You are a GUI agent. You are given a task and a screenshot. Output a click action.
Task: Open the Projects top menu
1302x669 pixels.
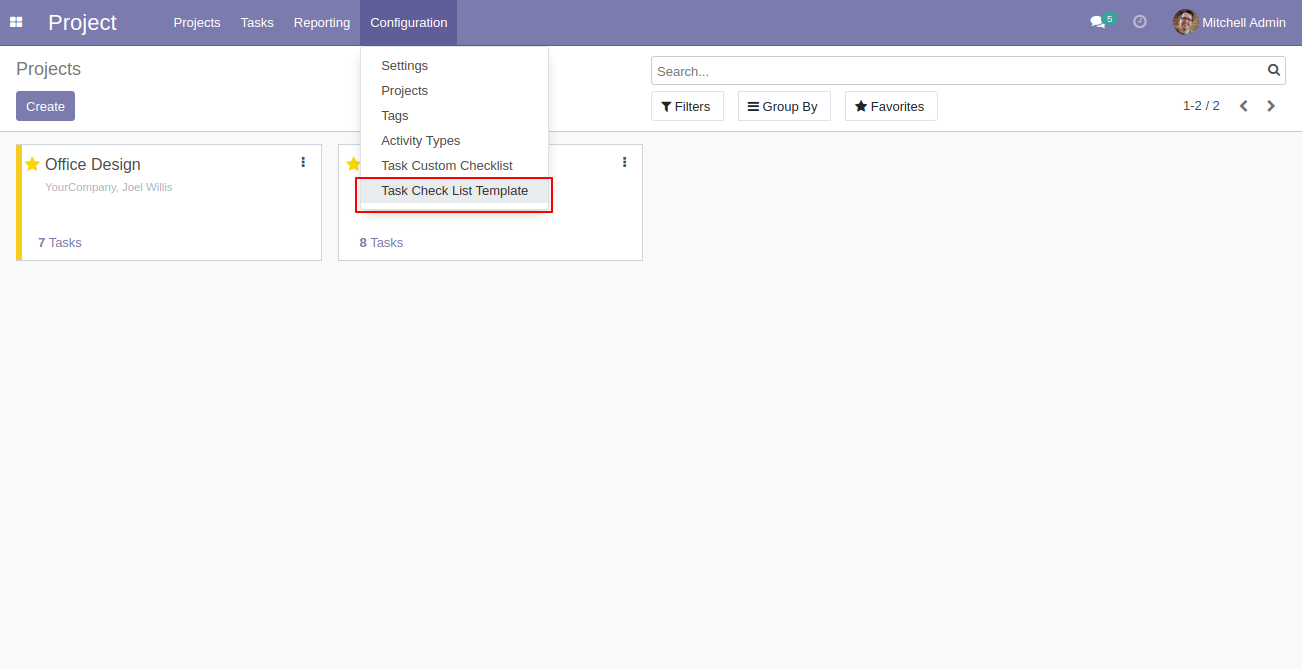click(x=197, y=22)
